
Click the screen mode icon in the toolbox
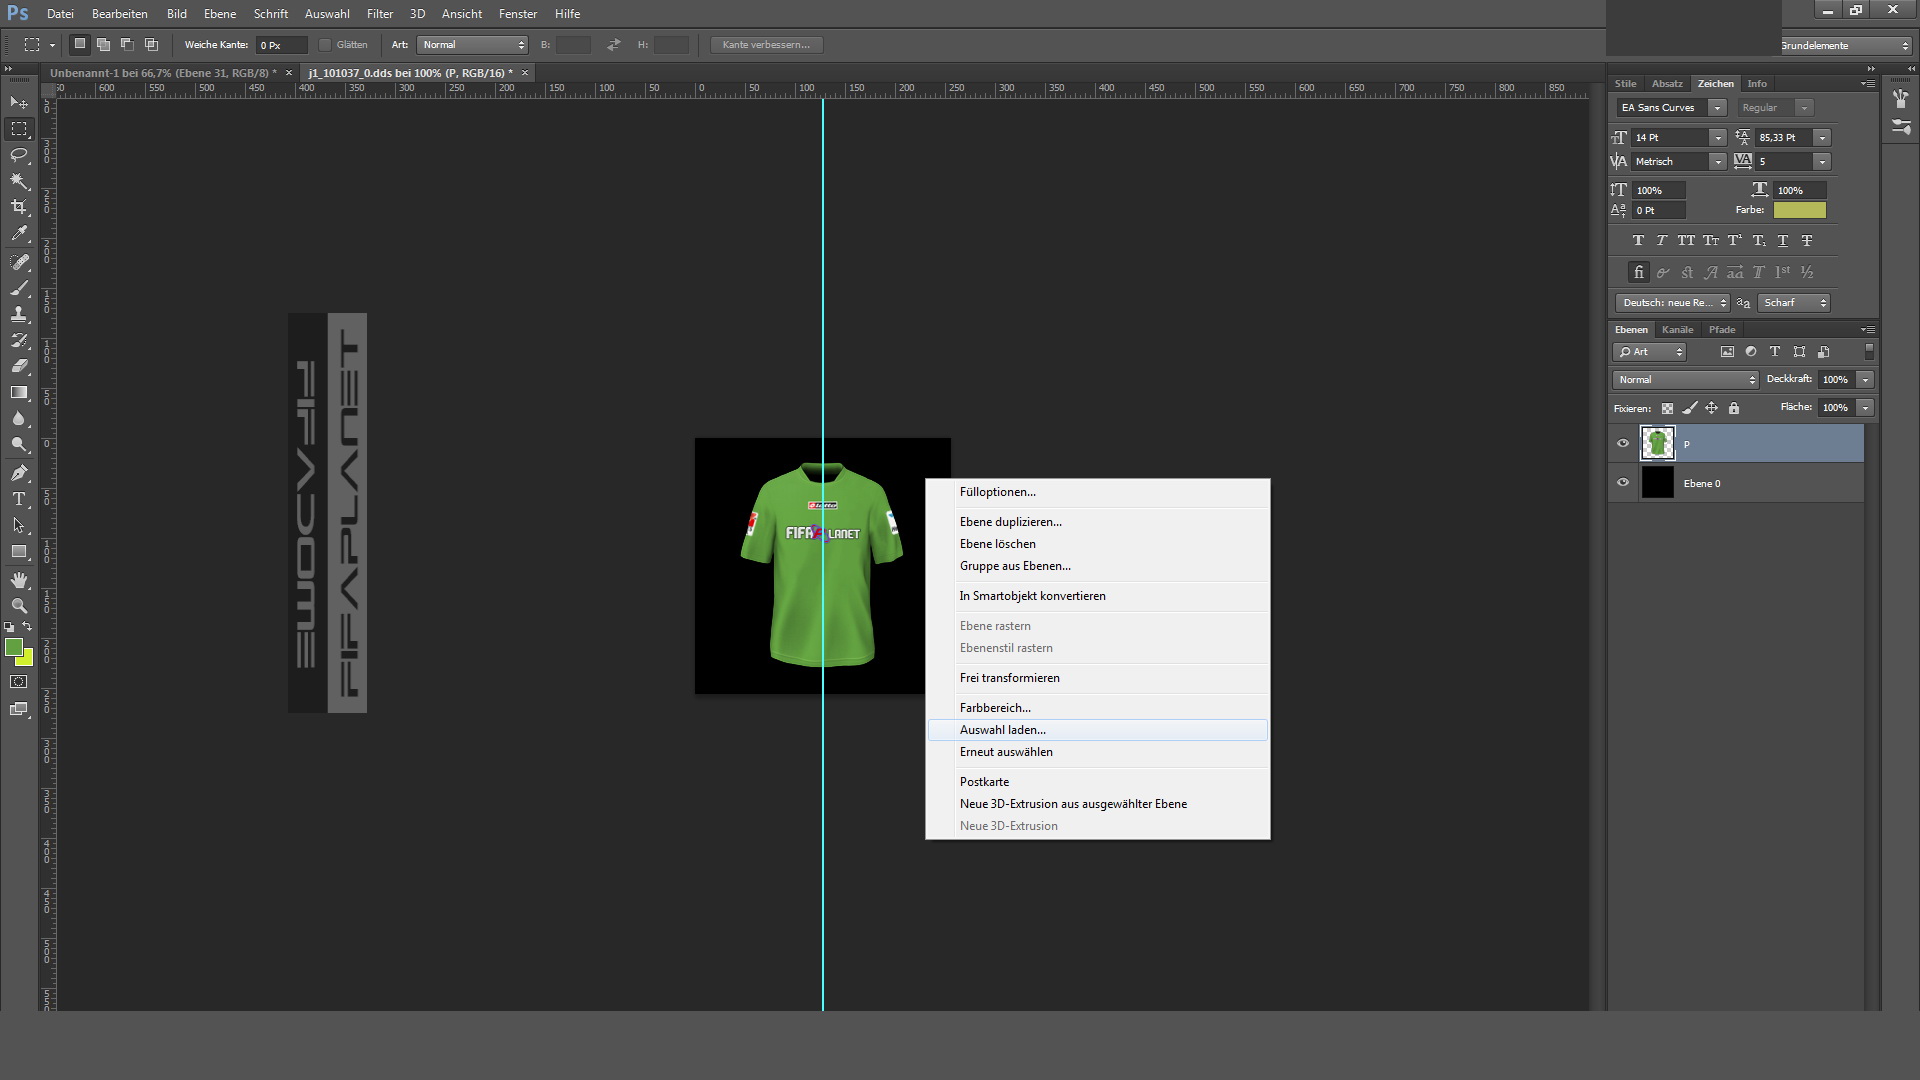pyautogui.click(x=19, y=709)
